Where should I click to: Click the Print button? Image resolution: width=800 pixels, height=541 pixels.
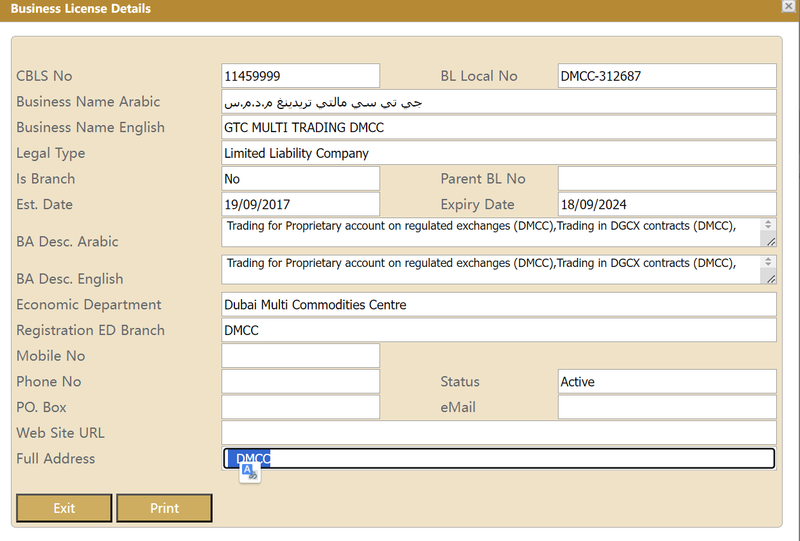[x=164, y=508]
